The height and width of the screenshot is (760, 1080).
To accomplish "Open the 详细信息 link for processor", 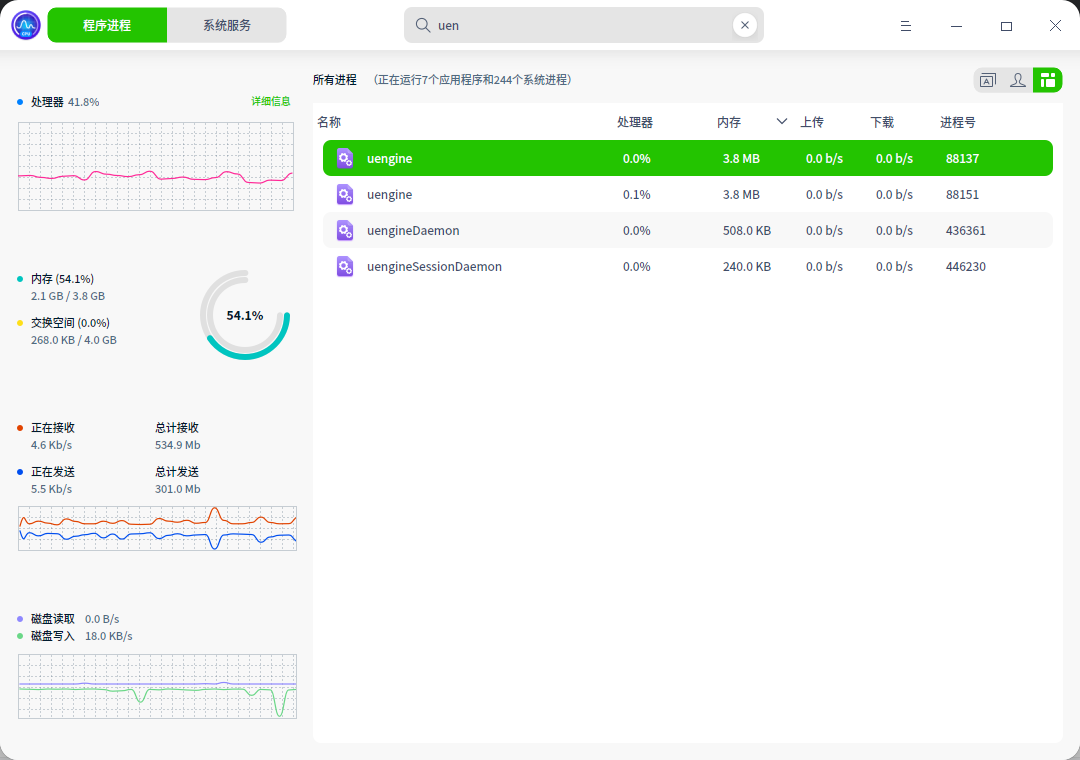I will [270, 101].
